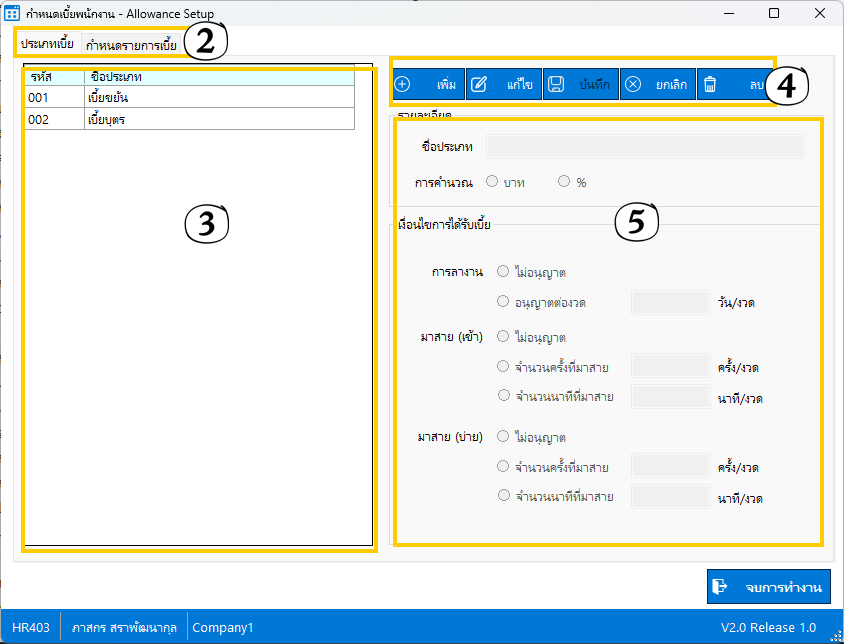Click the ชื่อประเภท text input field
The width and height of the screenshot is (844, 644).
pos(645,147)
